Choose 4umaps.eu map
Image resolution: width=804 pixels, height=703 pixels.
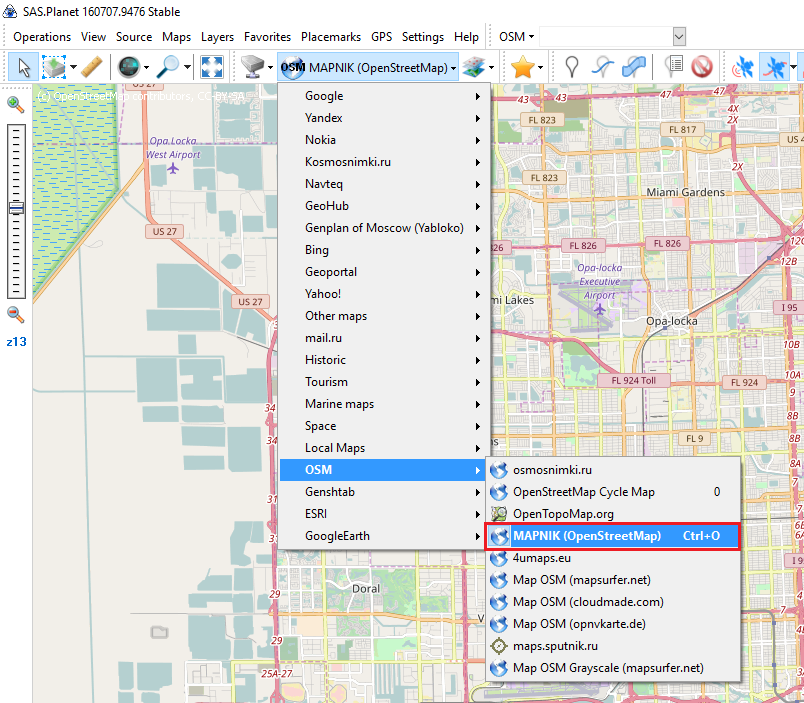click(x=613, y=558)
